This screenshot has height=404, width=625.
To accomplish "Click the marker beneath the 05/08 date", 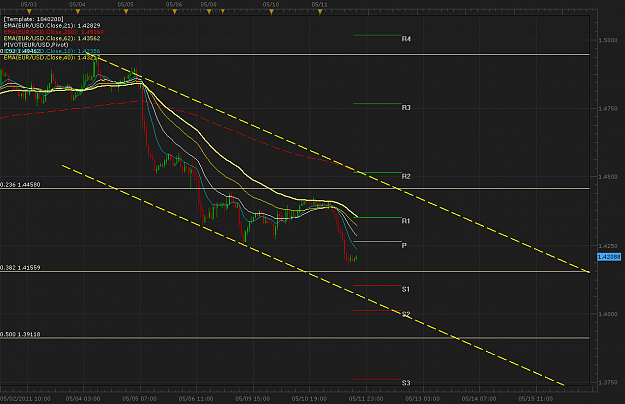I will (209, 12).
